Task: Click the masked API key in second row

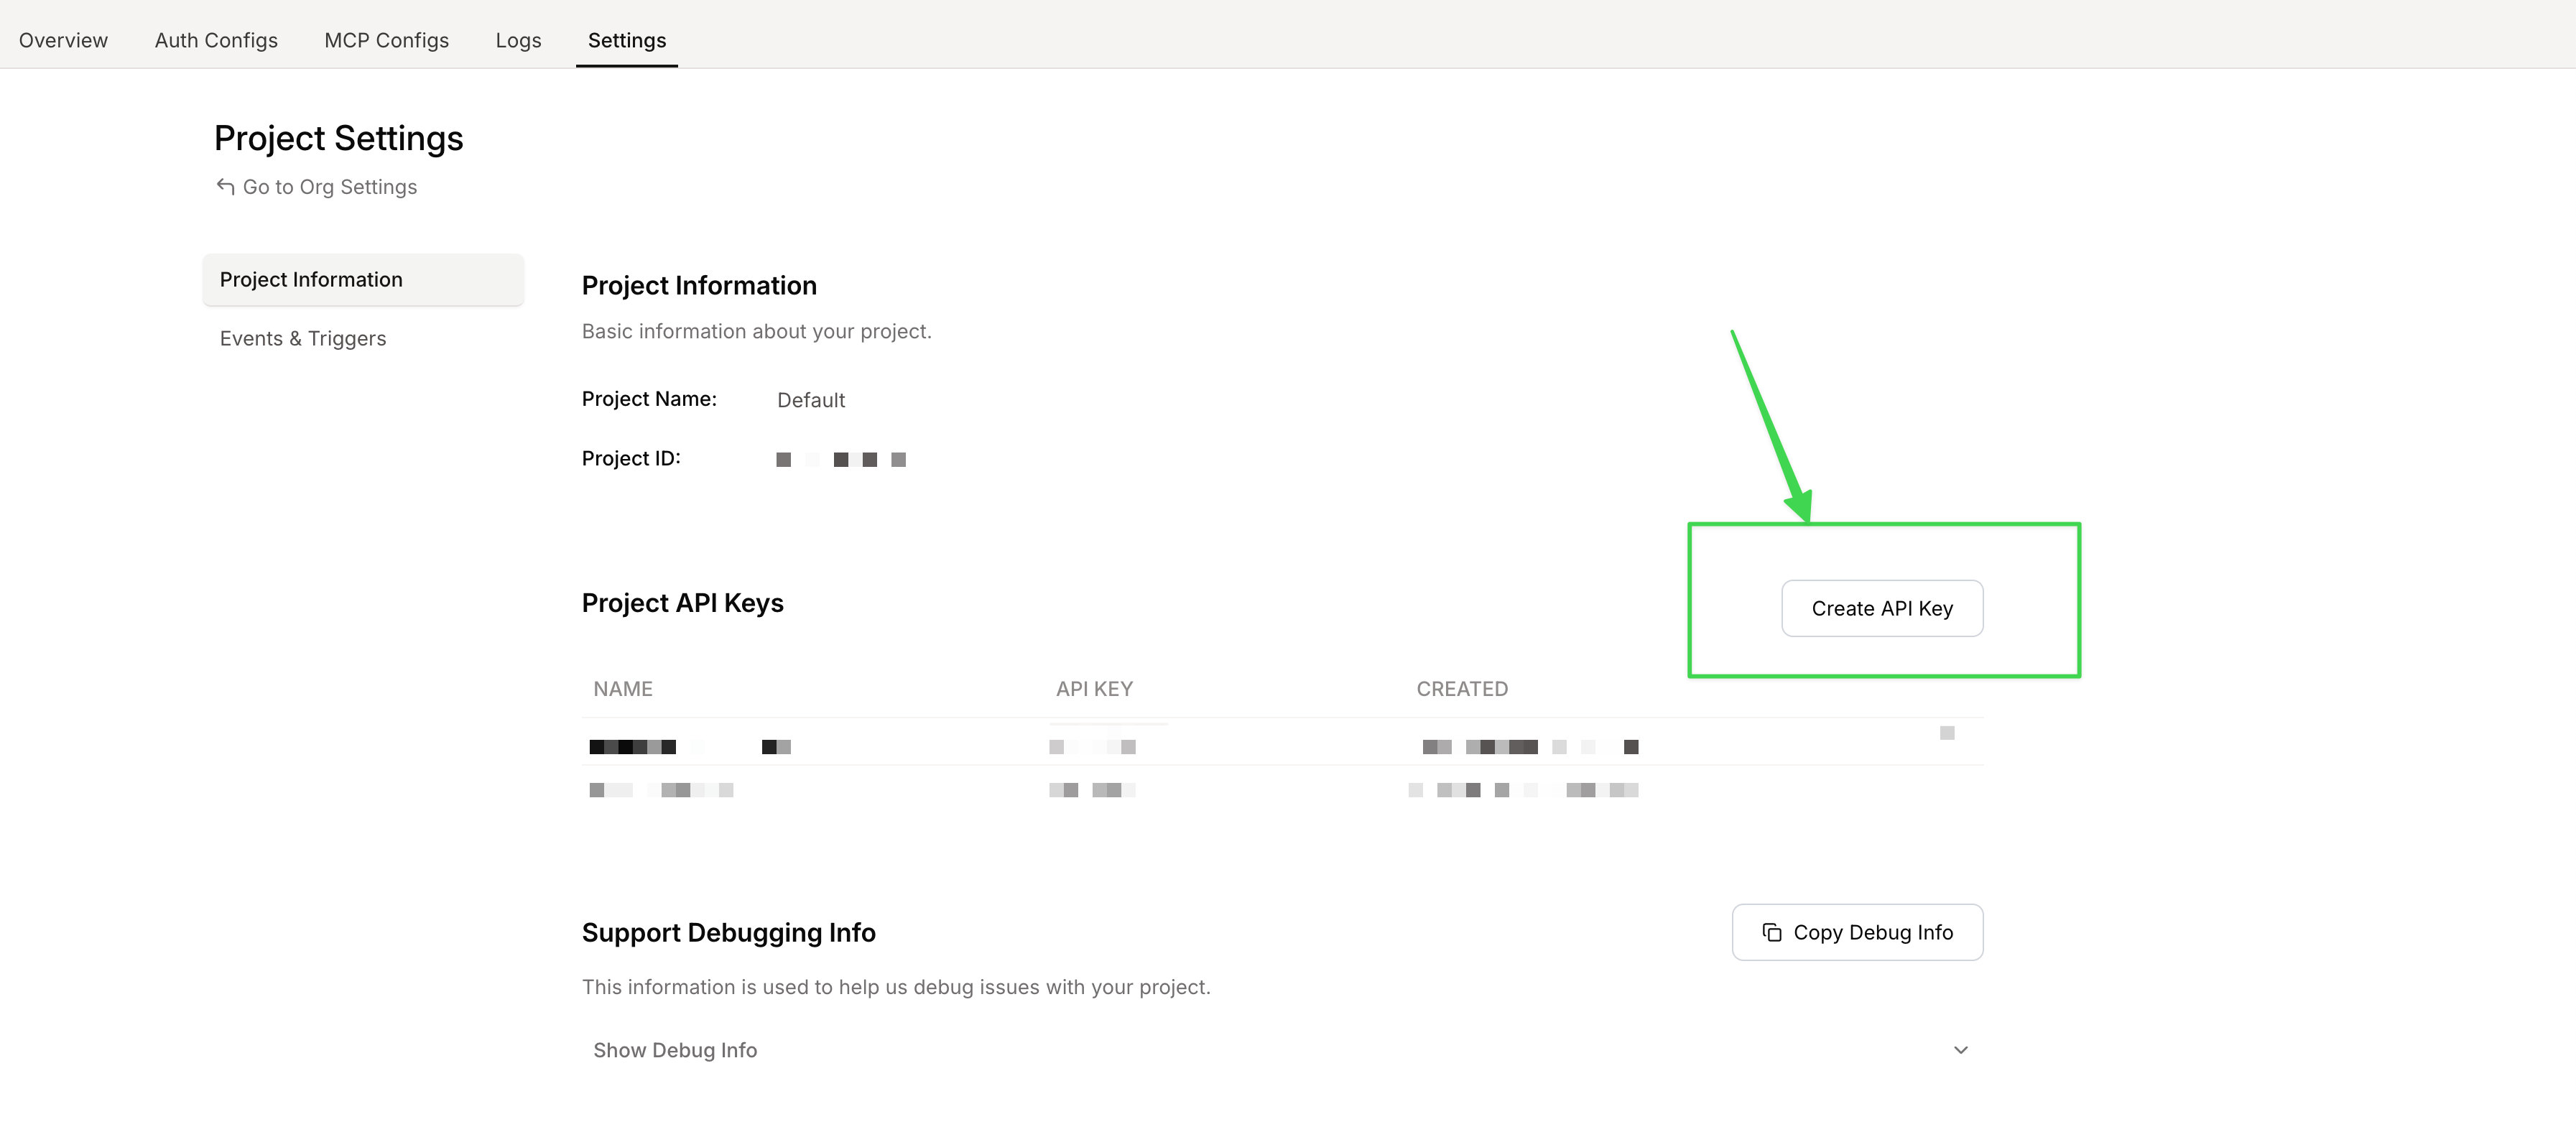Action: coord(1092,790)
